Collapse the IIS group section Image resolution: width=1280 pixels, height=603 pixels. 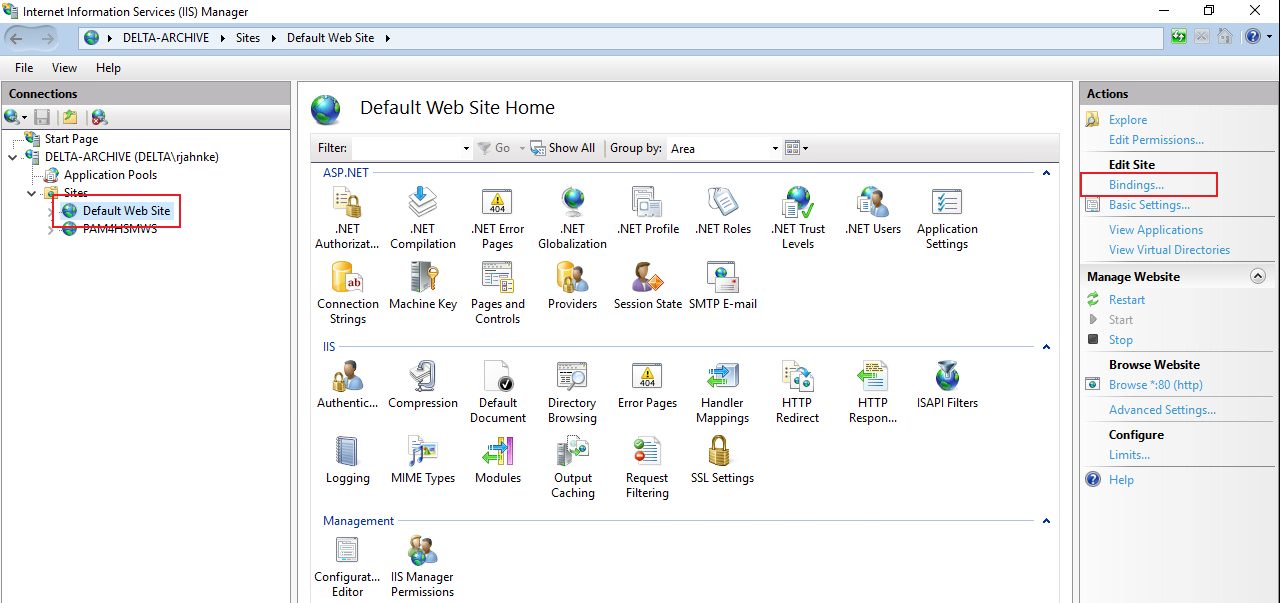1046,347
